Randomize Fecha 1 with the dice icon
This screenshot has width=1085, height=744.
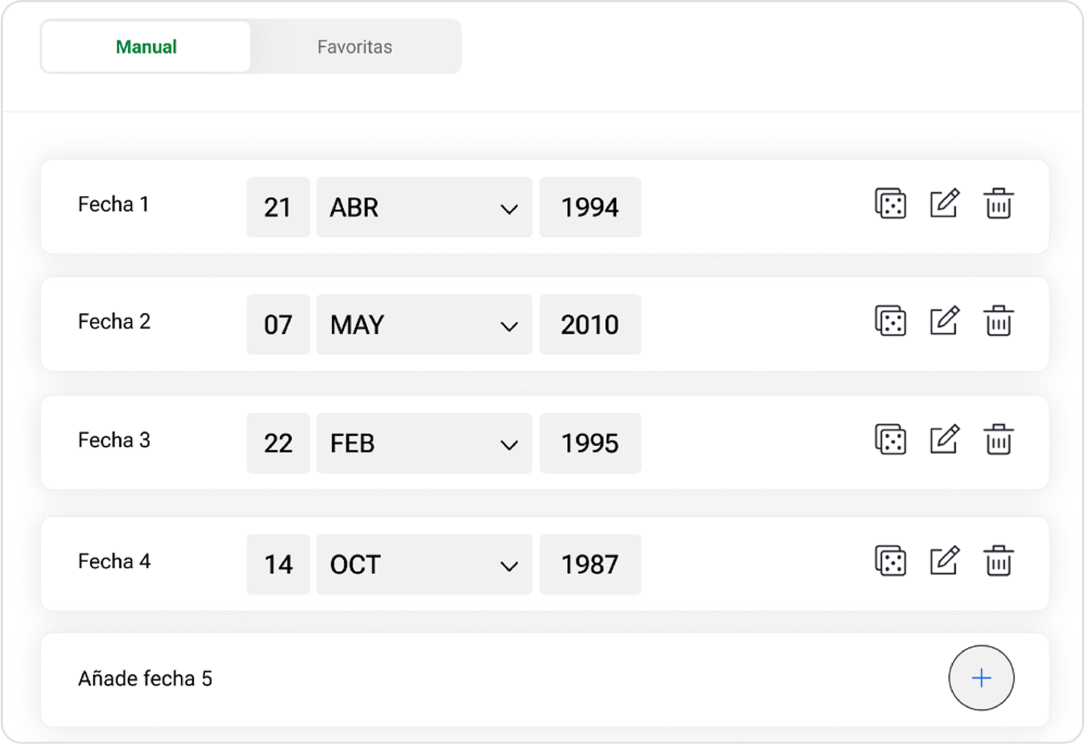coord(890,204)
